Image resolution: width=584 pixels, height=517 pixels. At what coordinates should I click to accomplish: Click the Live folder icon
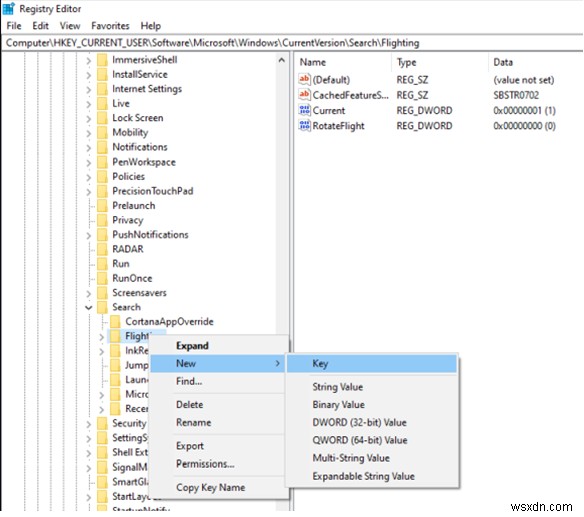pyautogui.click(x=102, y=104)
